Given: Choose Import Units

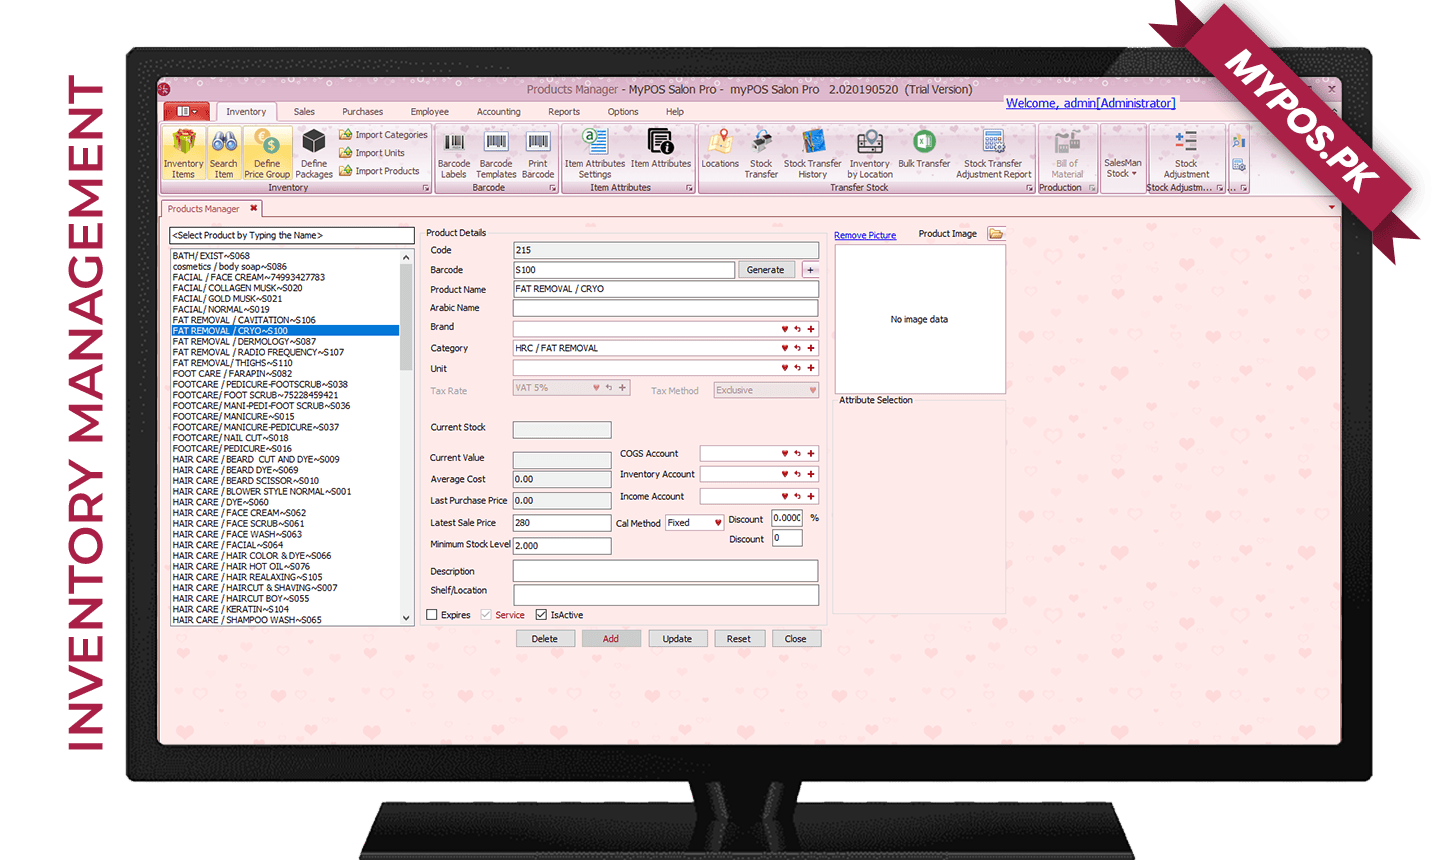Looking at the screenshot, I should point(372,153).
